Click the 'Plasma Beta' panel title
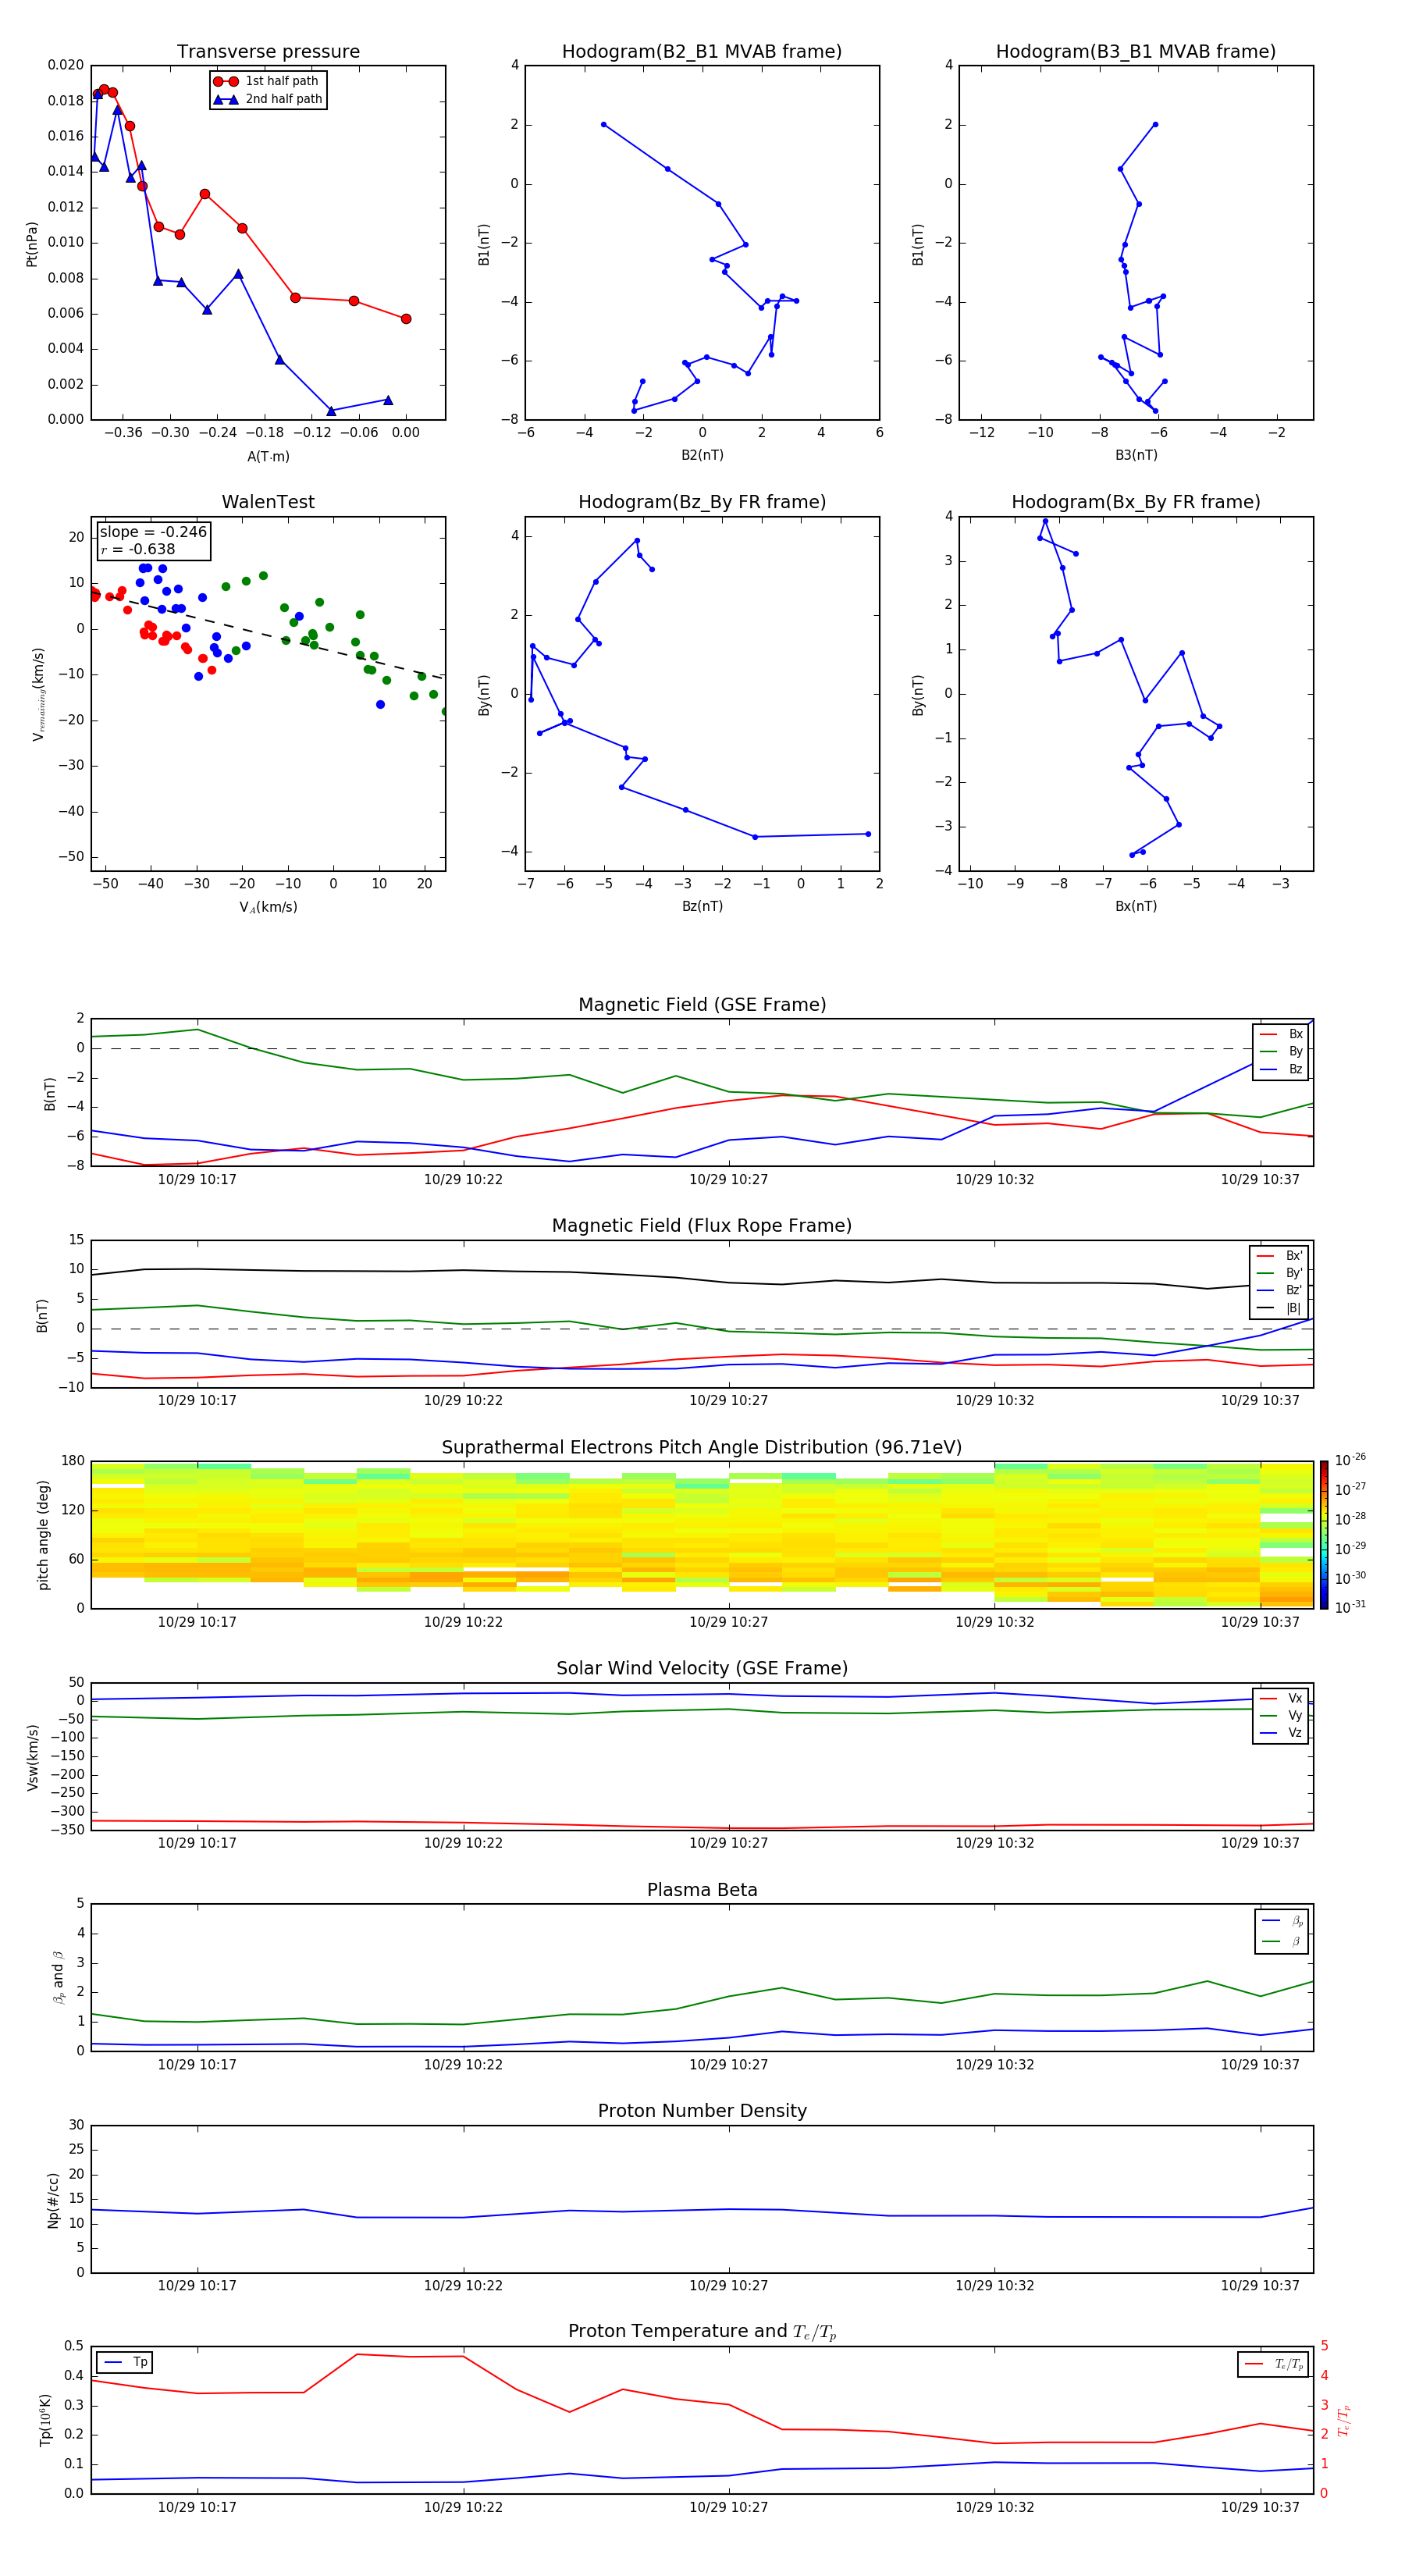The width and height of the screenshot is (1405, 2576). 702,1891
